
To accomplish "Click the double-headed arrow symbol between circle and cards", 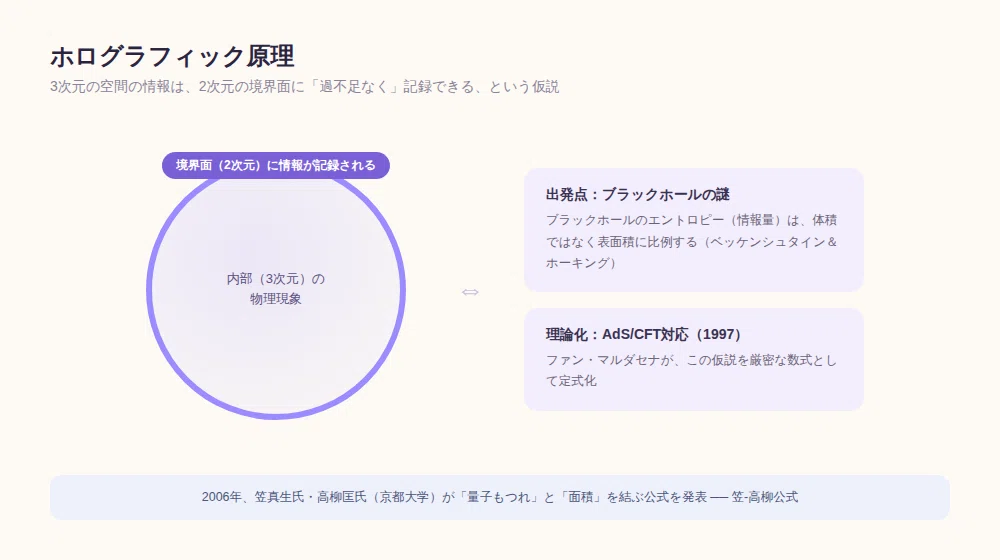I will pos(470,292).
